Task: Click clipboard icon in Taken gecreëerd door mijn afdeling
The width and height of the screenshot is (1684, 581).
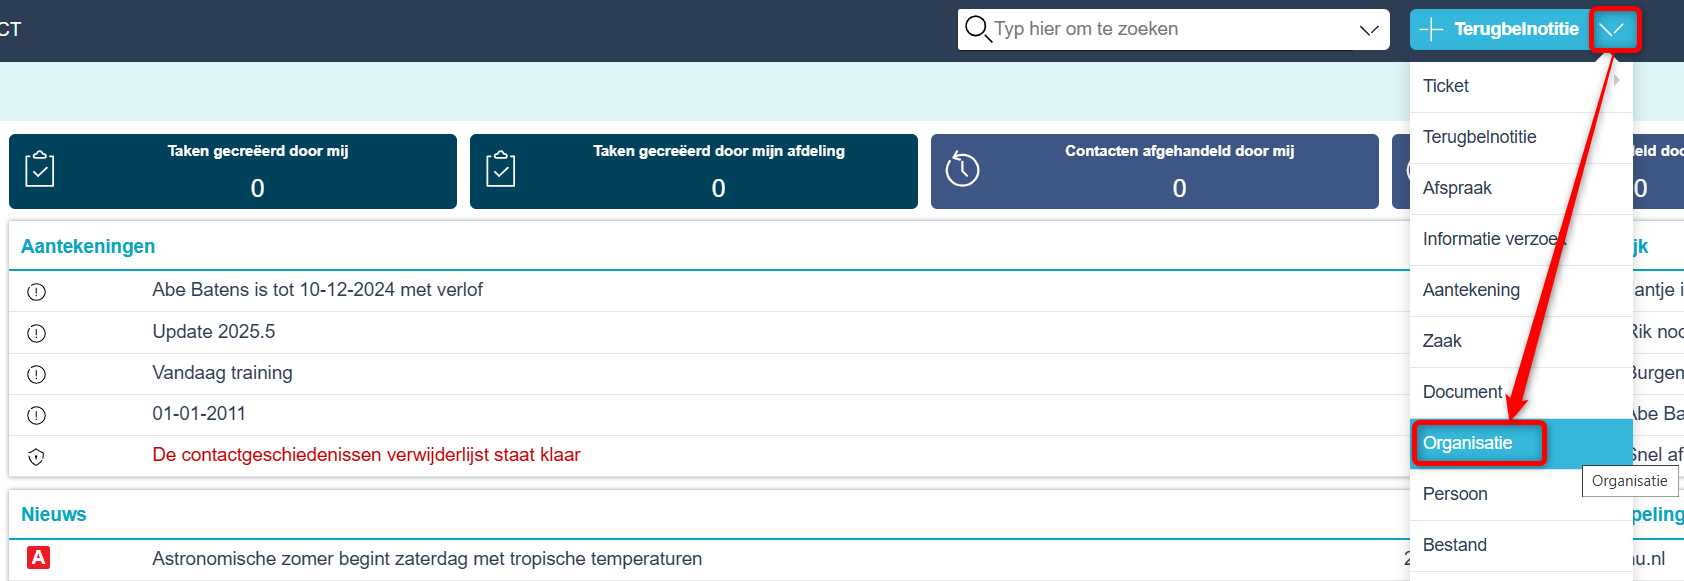Action: (501, 170)
